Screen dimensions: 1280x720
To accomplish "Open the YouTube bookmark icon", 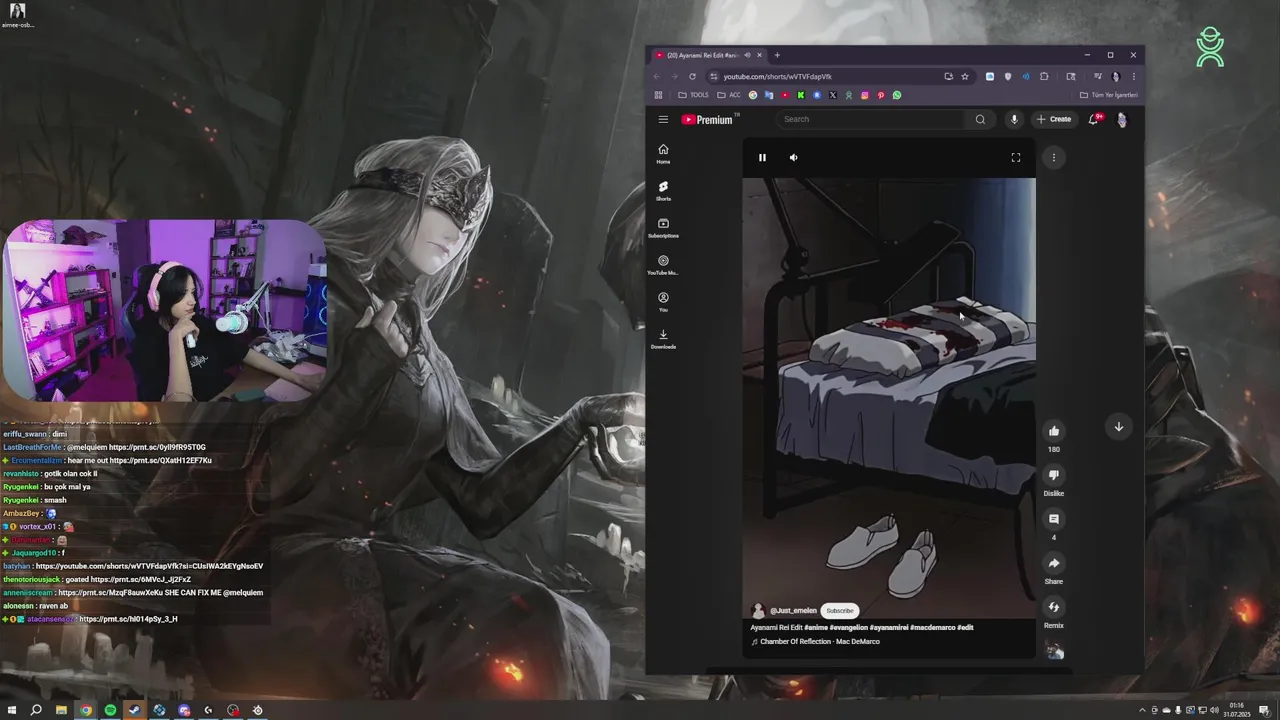I will (x=785, y=95).
